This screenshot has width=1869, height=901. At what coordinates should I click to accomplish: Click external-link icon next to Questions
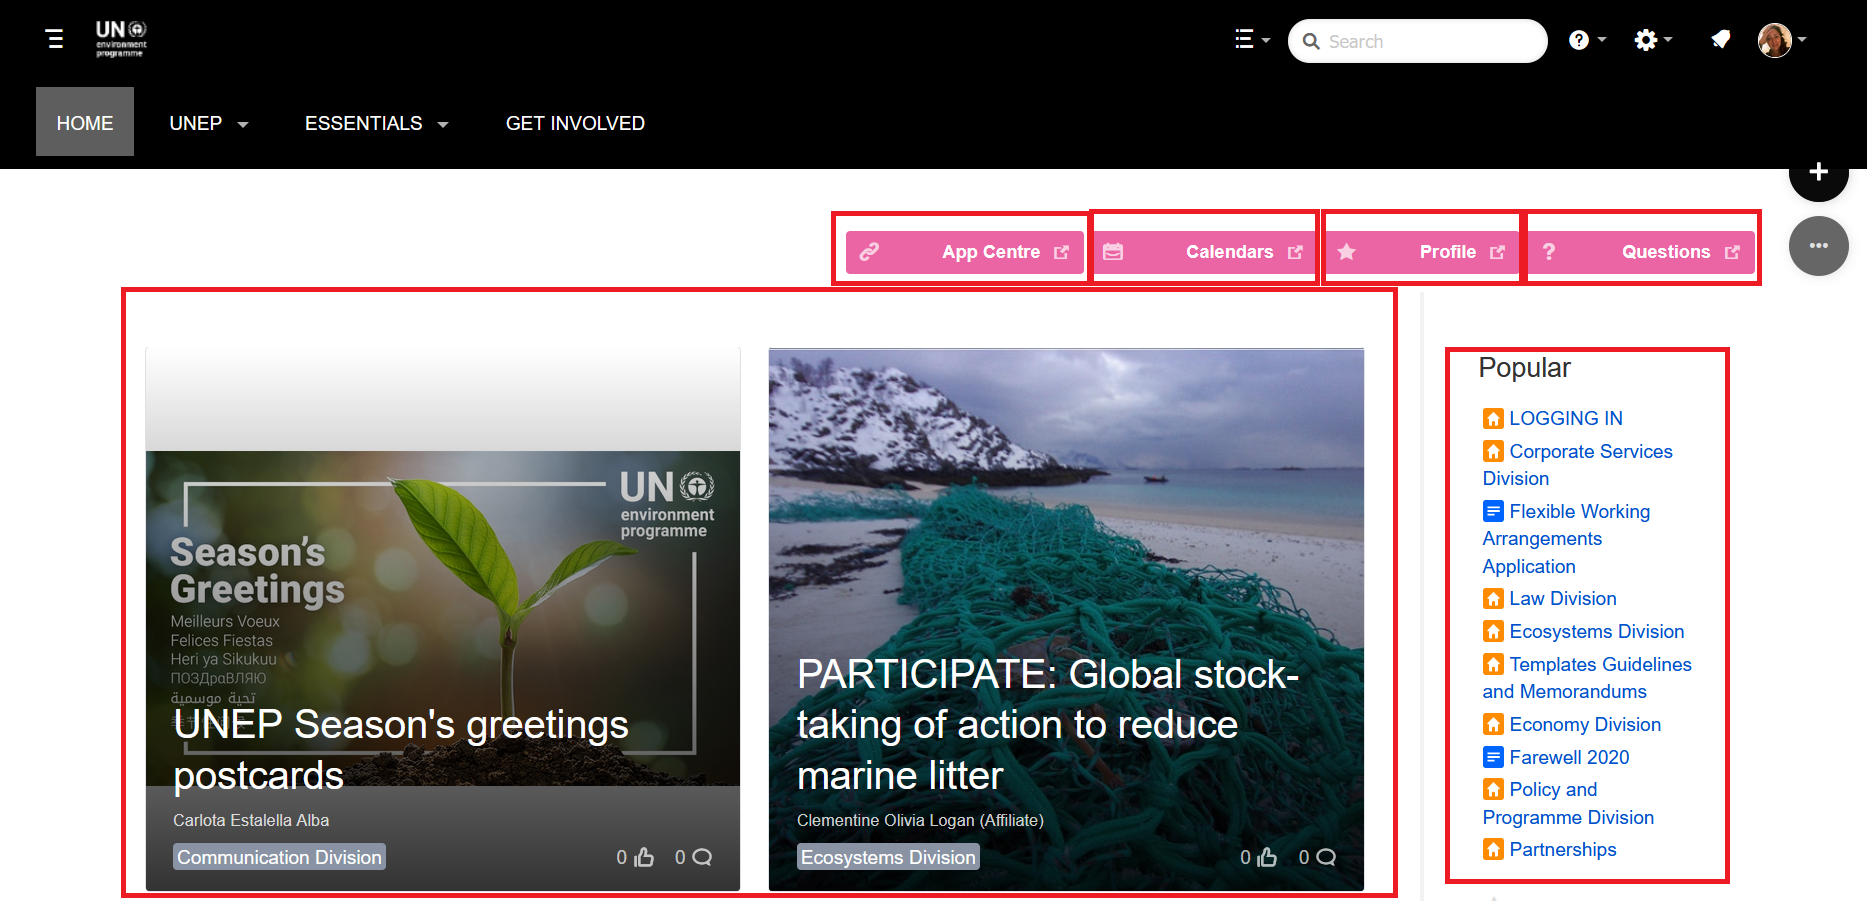1732,252
